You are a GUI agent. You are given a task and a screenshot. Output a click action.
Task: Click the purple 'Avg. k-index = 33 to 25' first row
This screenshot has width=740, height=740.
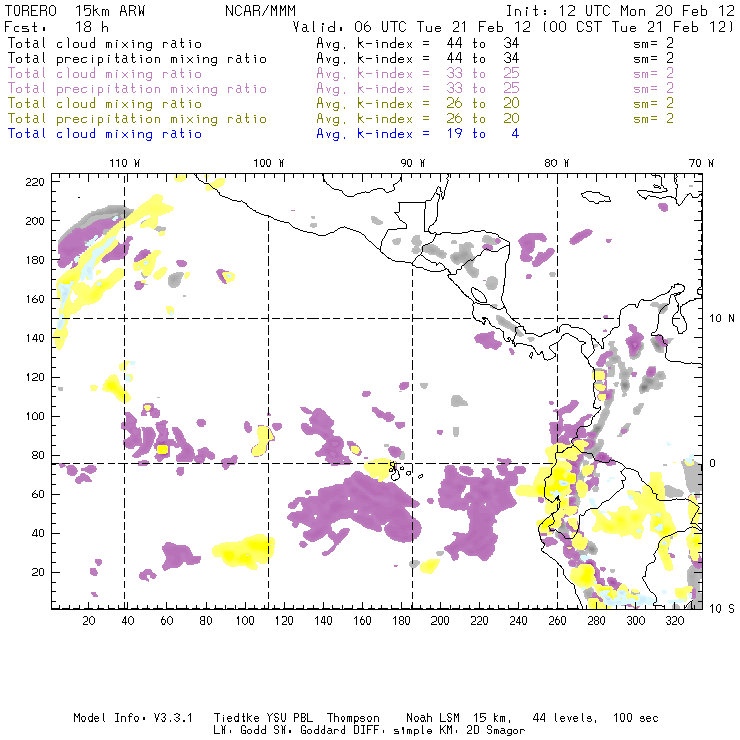pyautogui.click(x=418, y=74)
